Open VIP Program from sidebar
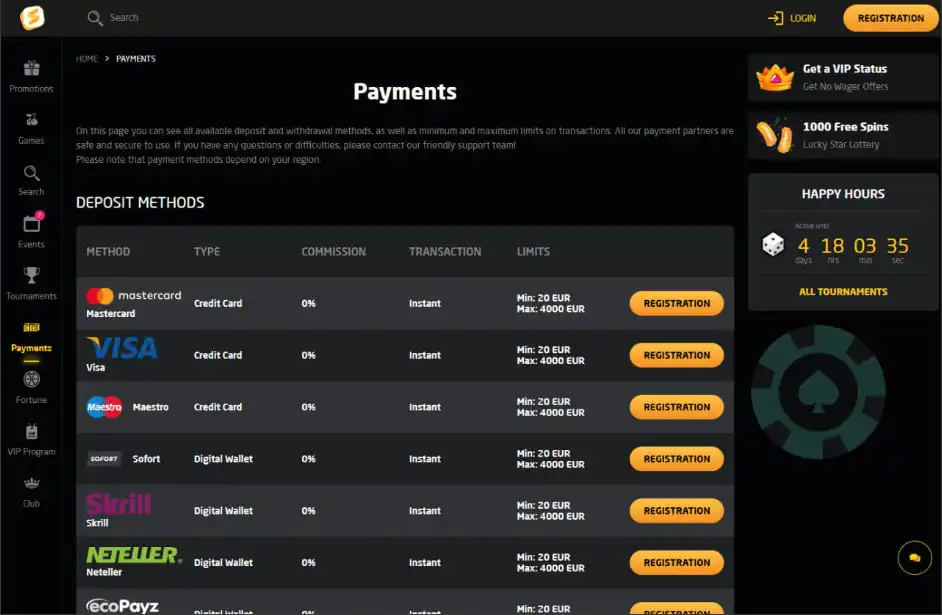This screenshot has width=942, height=615. (31, 434)
